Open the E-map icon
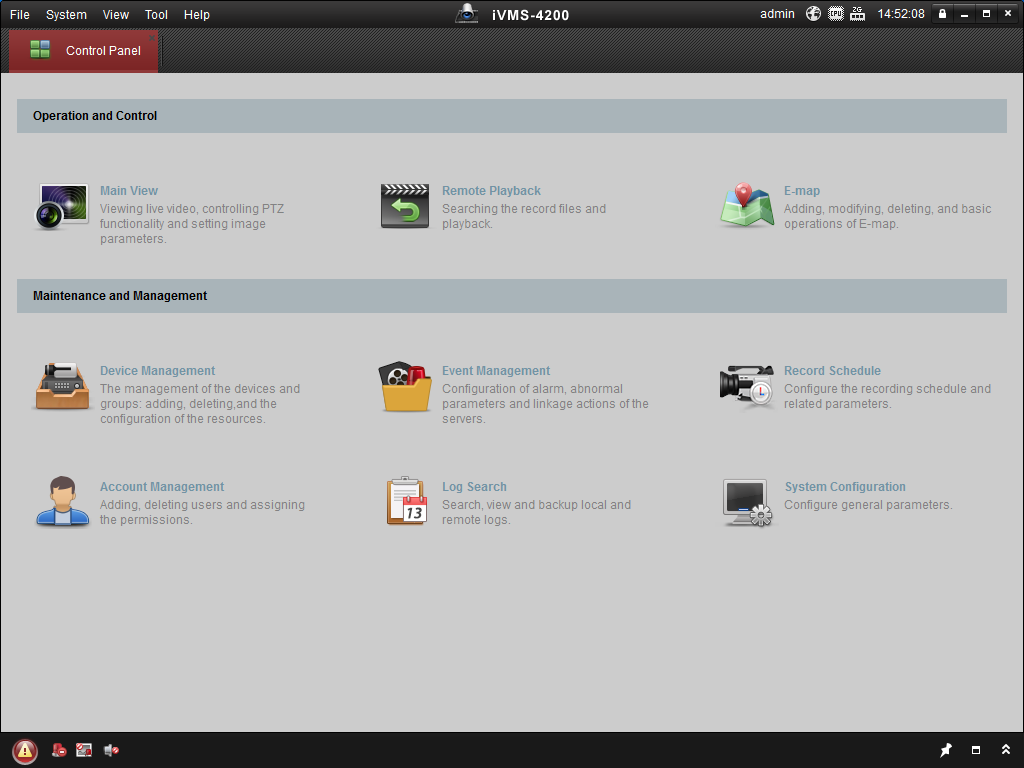This screenshot has width=1024, height=768. click(x=747, y=205)
